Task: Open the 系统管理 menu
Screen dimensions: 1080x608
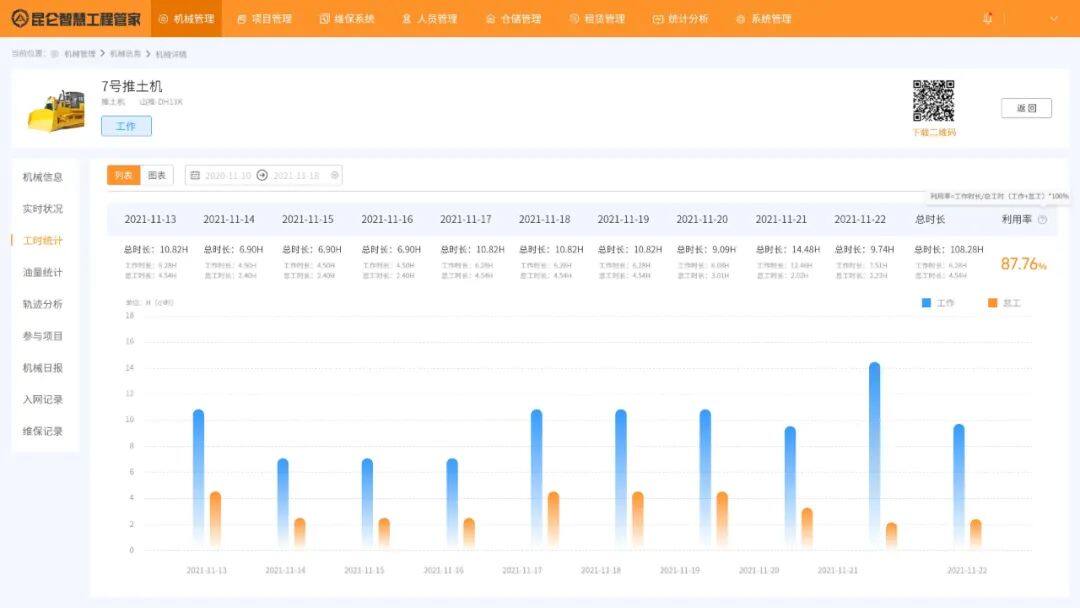Action: click(764, 19)
